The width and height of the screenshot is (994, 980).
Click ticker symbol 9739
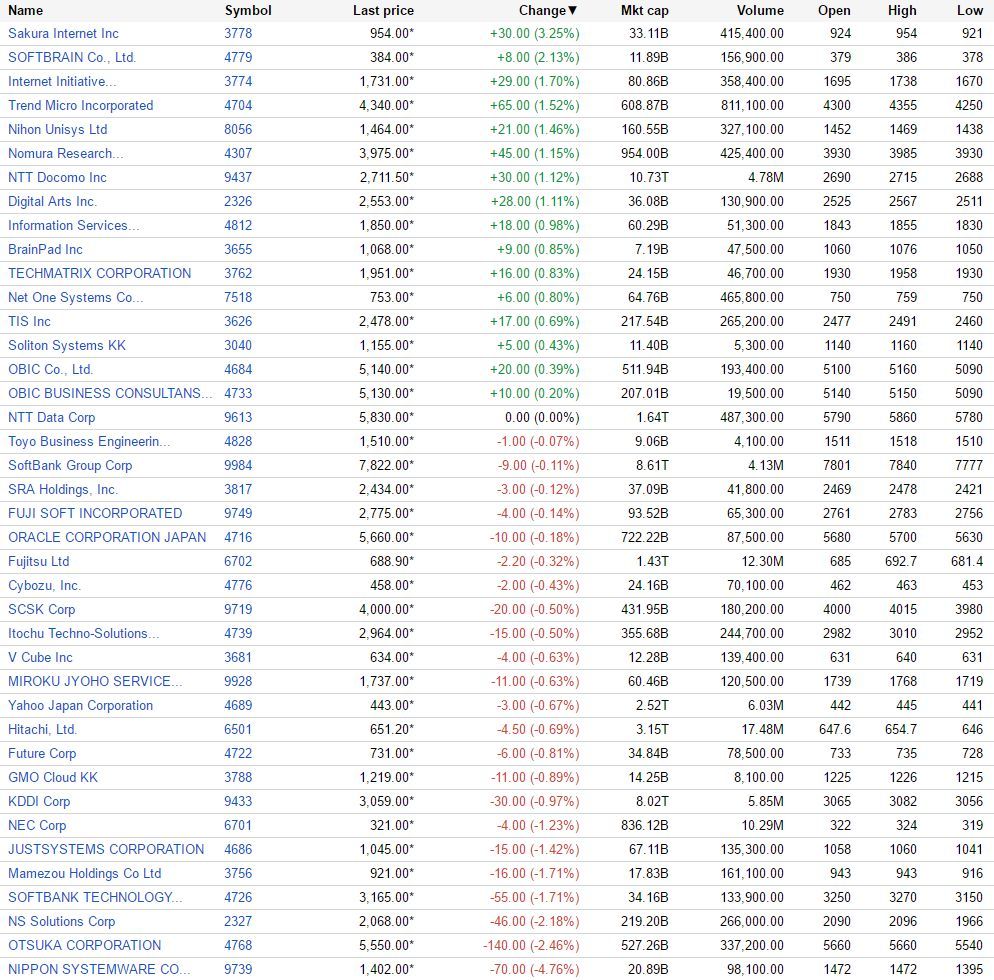click(238, 970)
